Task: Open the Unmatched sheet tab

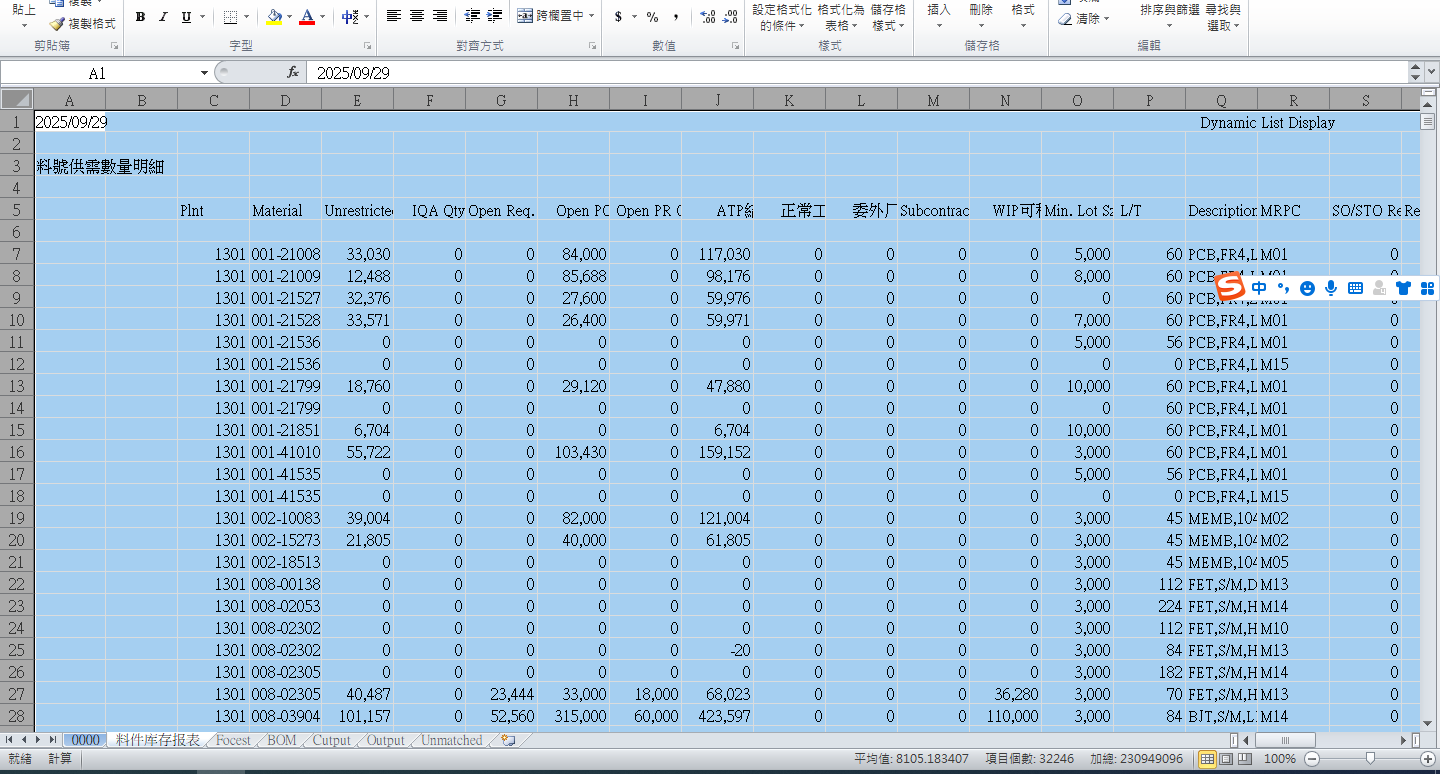Action: [451, 741]
